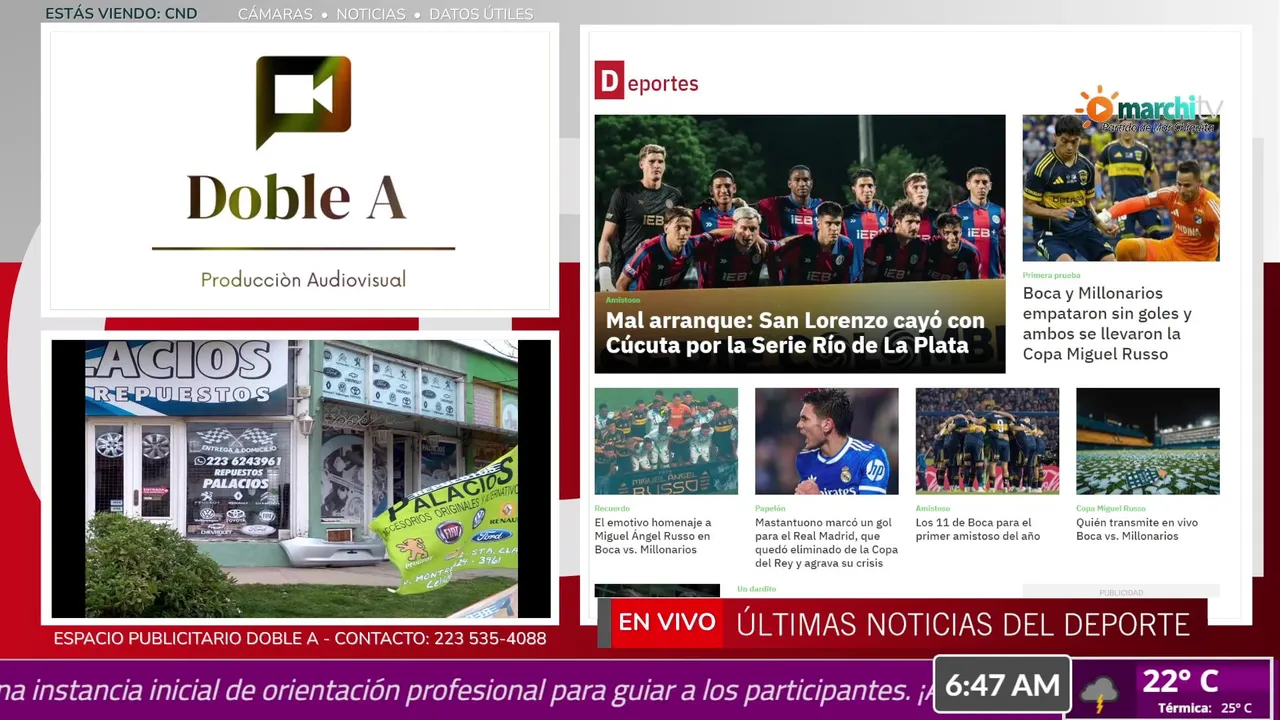Click the Un dardito category tag
Image resolution: width=1280 pixels, height=720 pixels.
[756, 589]
